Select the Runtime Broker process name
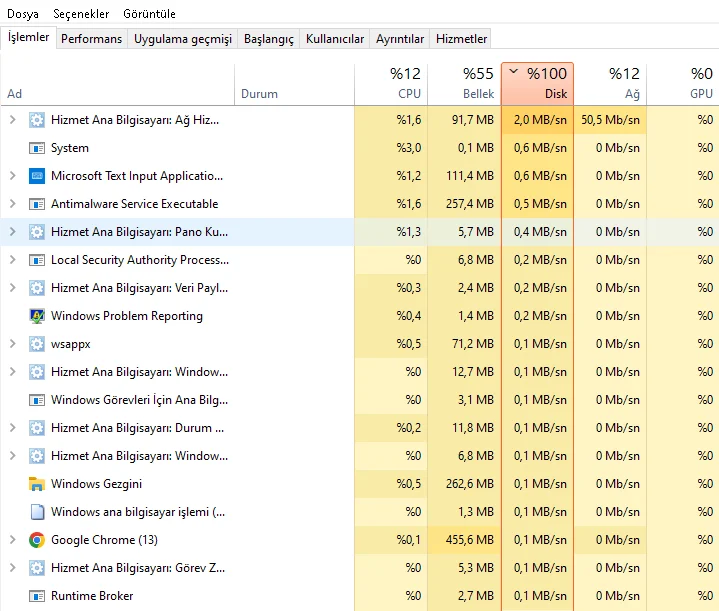719x611 pixels. 92,596
